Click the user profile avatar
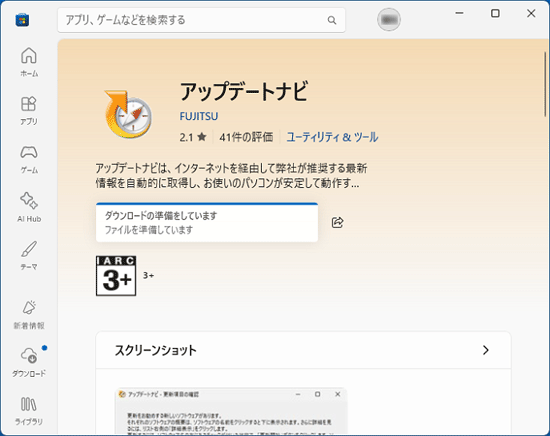This screenshot has width=550, height=436. coord(389,19)
